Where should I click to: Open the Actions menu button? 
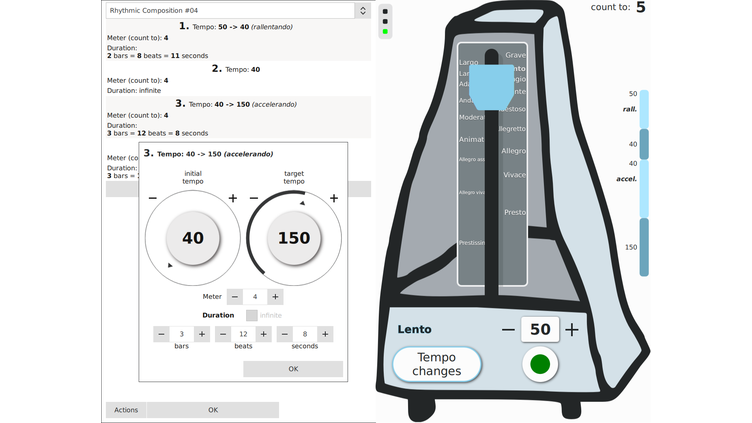point(126,410)
